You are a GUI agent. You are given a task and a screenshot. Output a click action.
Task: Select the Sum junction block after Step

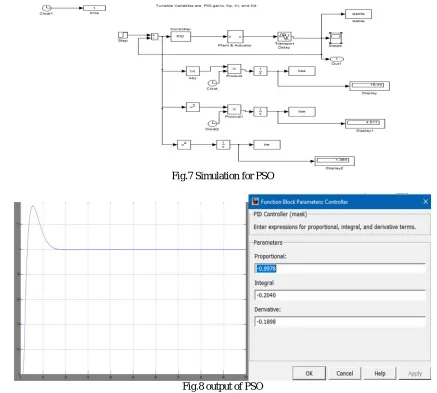(155, 36)
